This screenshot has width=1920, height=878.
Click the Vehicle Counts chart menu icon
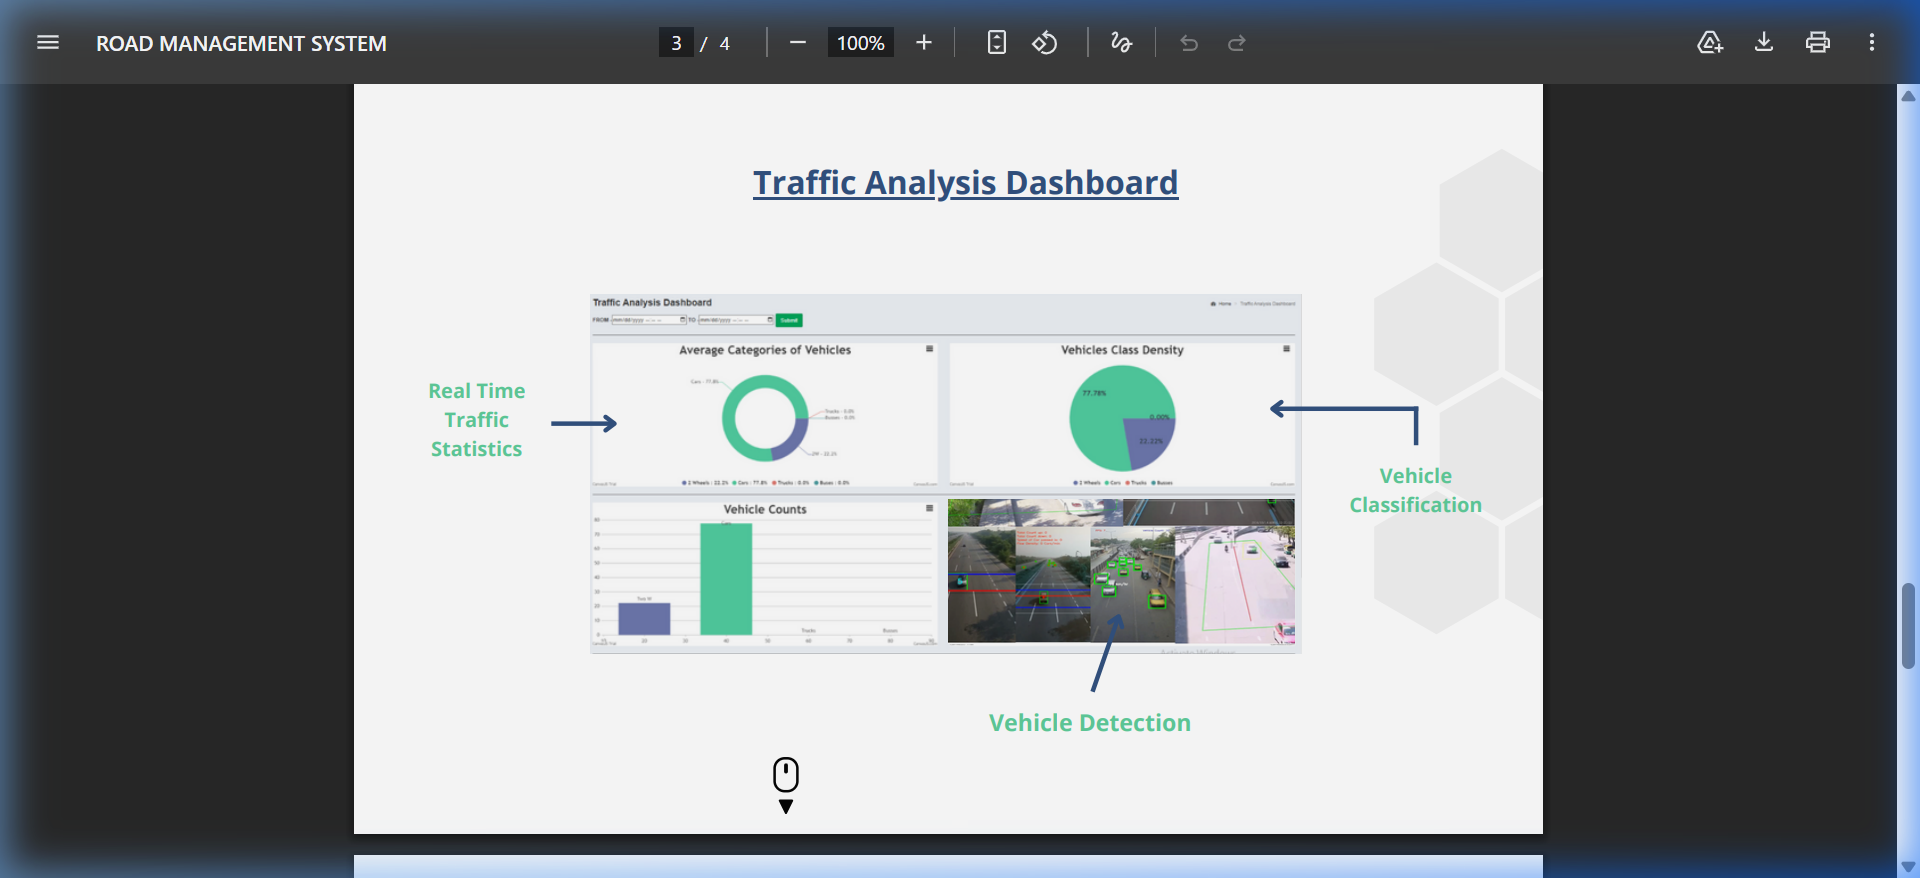[929, 509]
